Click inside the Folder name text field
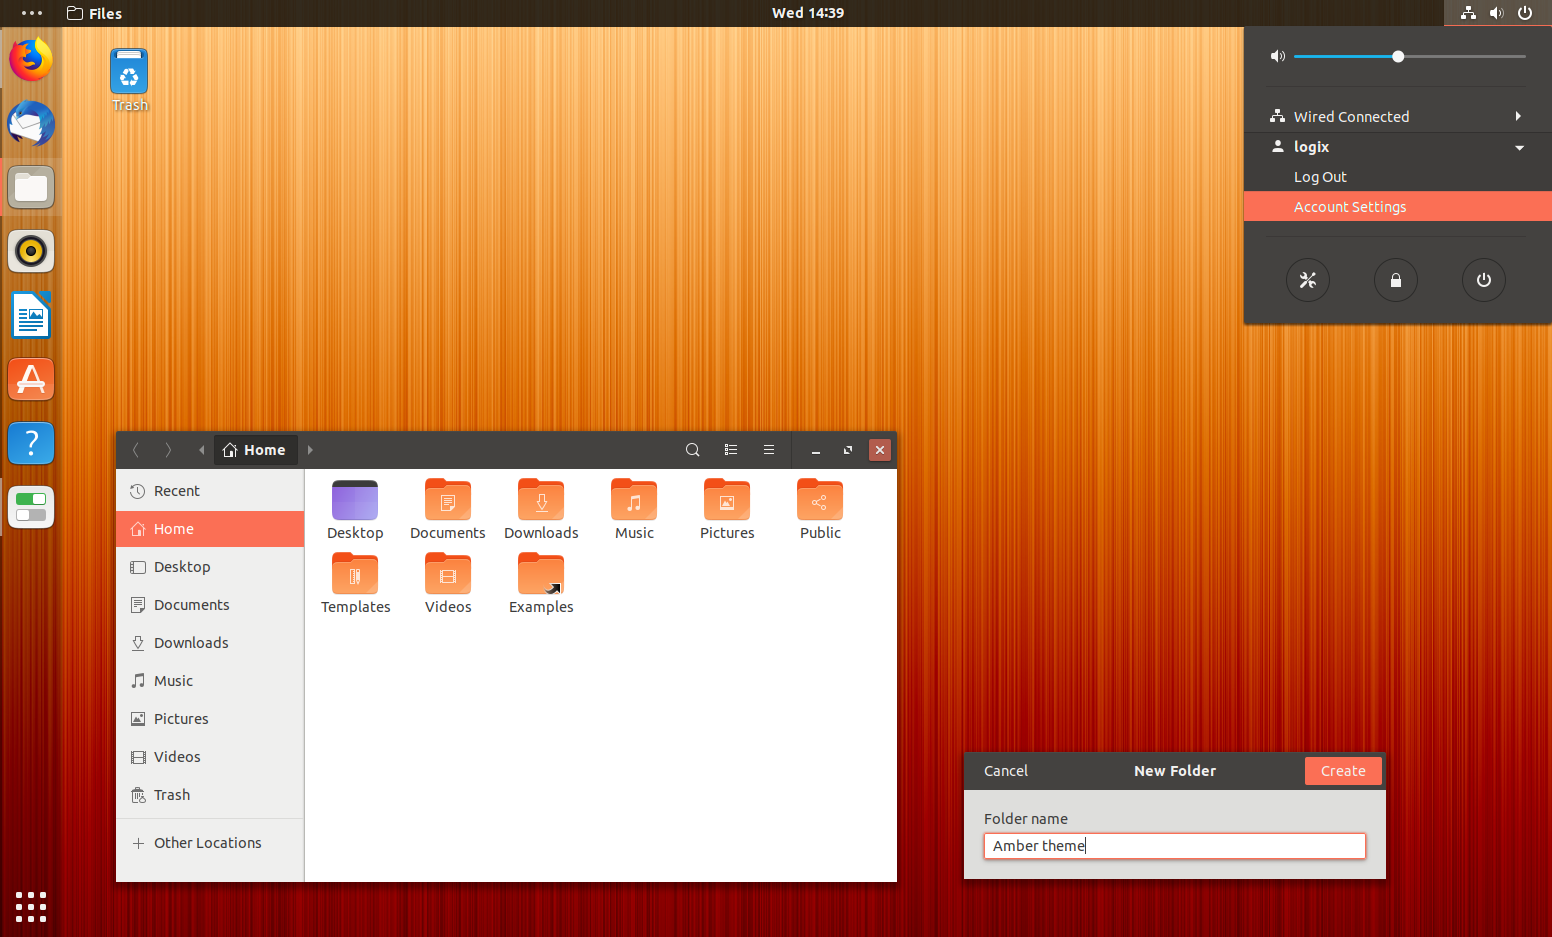 coord(1174,845)
